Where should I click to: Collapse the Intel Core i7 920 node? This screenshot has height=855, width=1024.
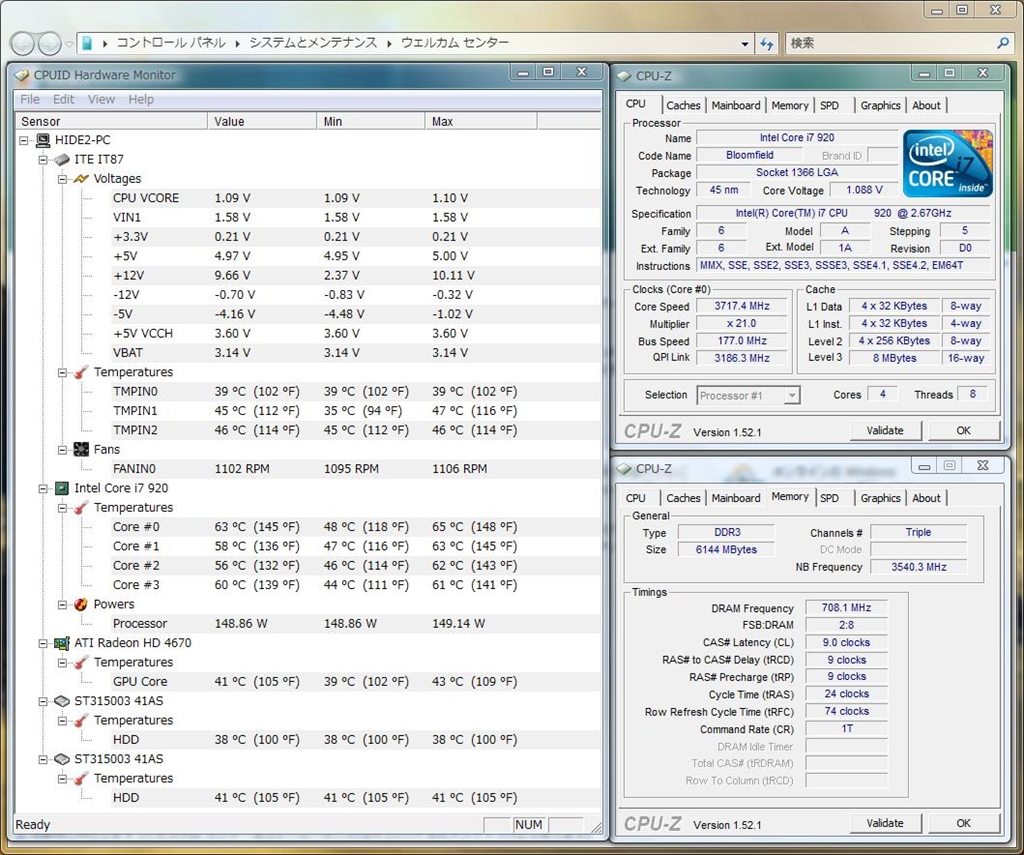[43, 488]
